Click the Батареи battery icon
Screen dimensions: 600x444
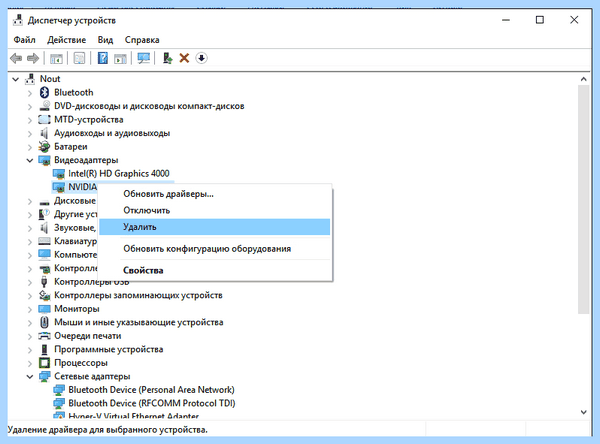point(44,146)
